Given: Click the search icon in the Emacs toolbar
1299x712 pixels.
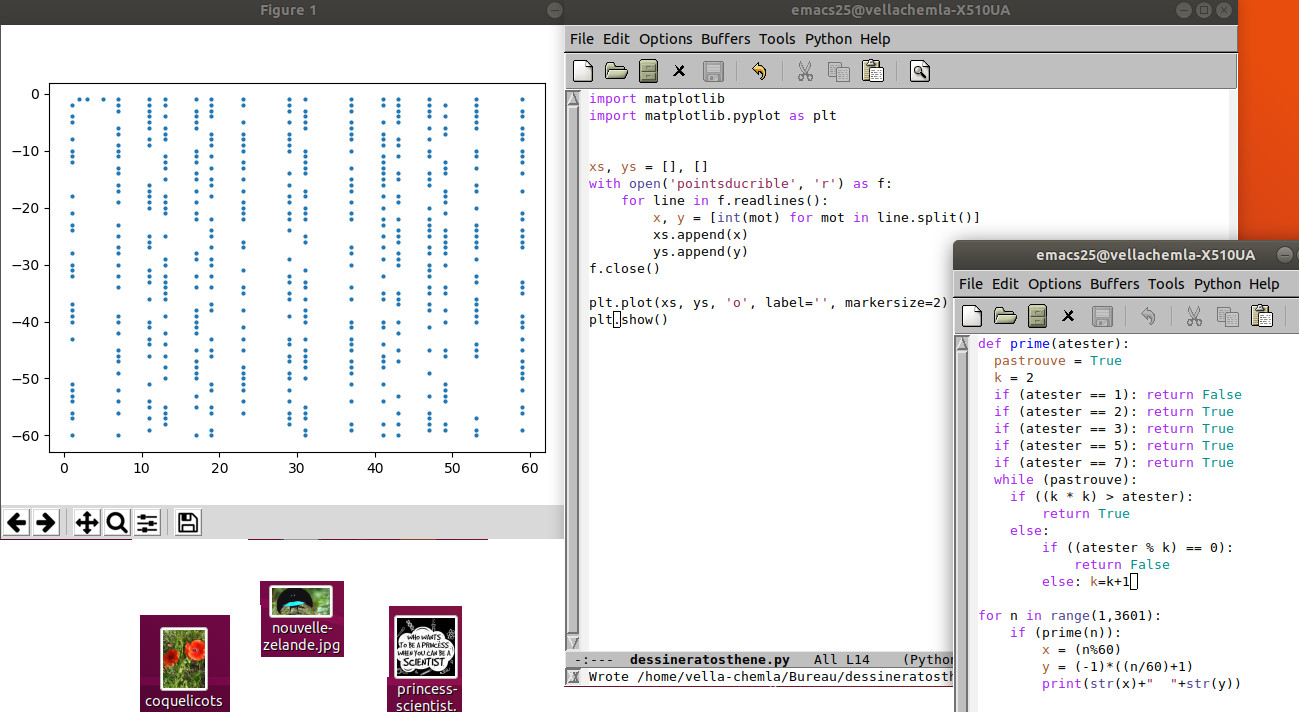Looking at the screenshot, I should pos(920,71).
